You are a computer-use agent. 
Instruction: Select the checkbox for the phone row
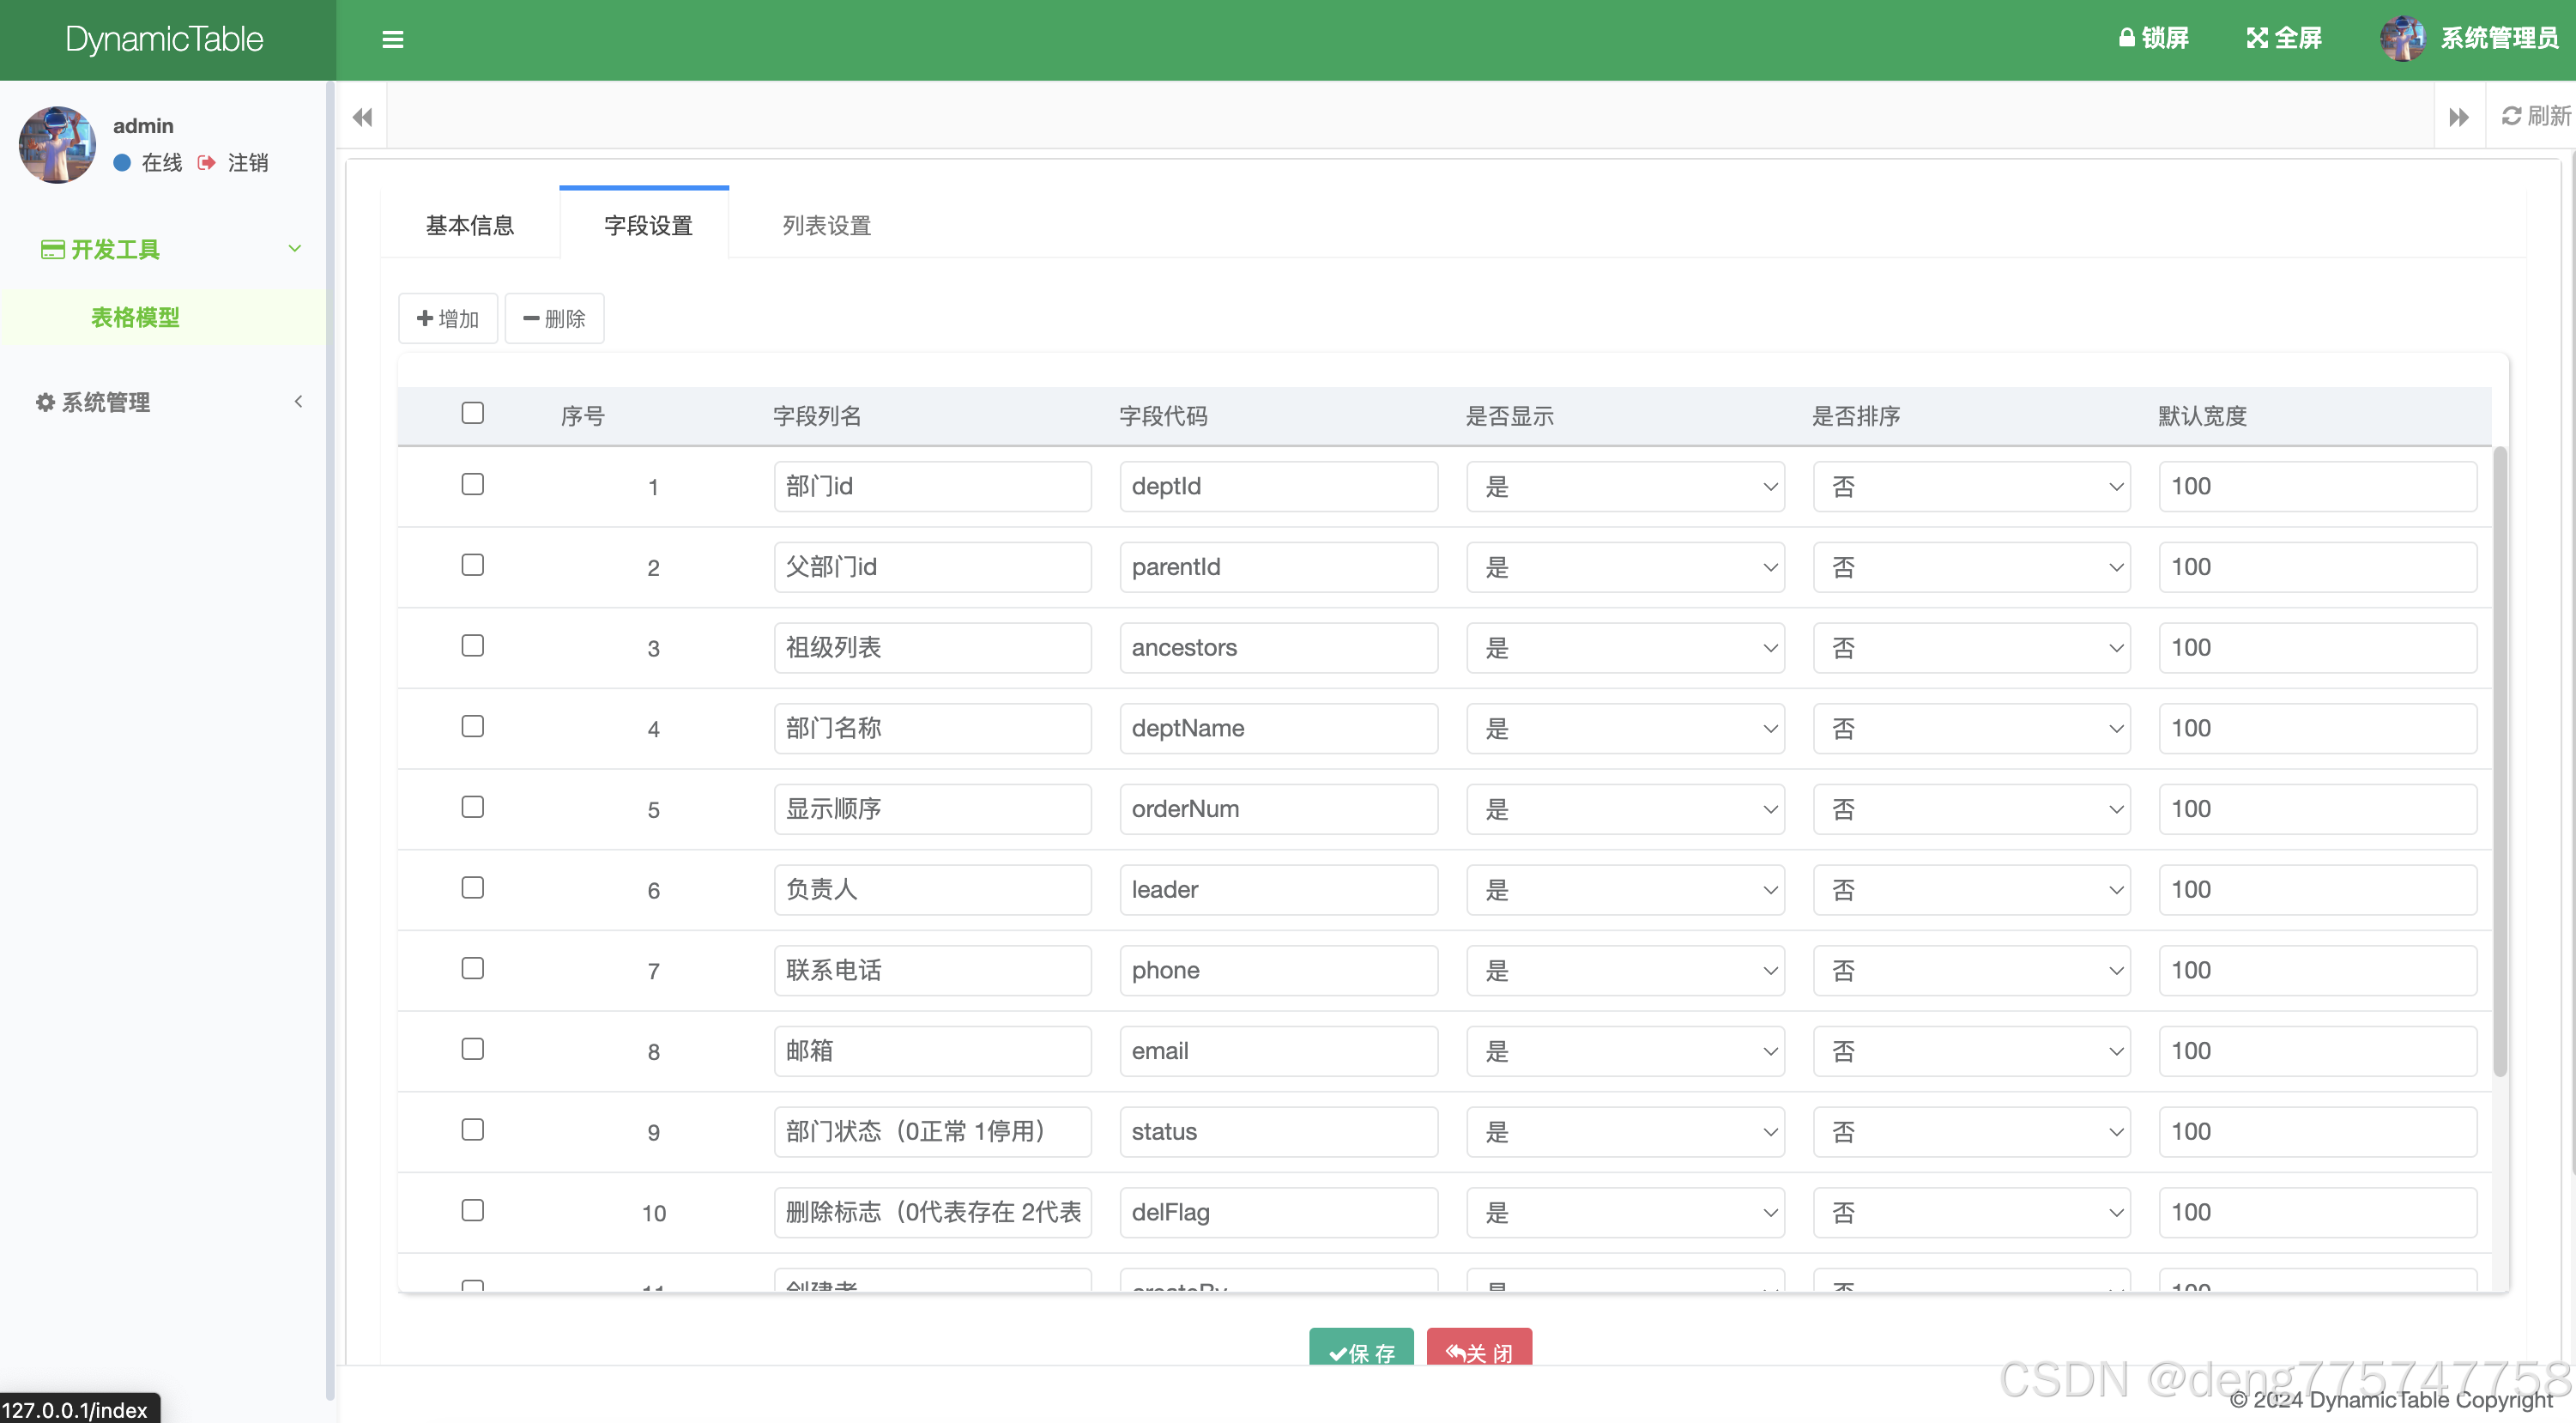tap(472, 968)
